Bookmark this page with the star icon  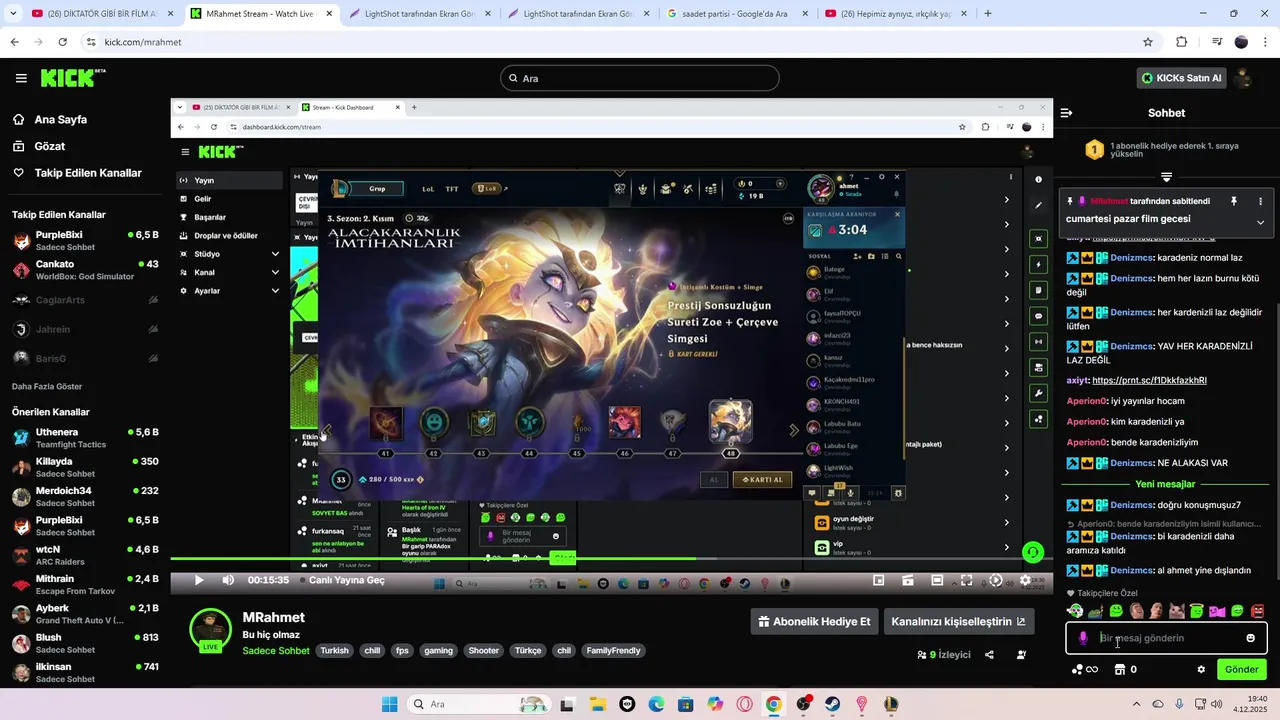1148,42
